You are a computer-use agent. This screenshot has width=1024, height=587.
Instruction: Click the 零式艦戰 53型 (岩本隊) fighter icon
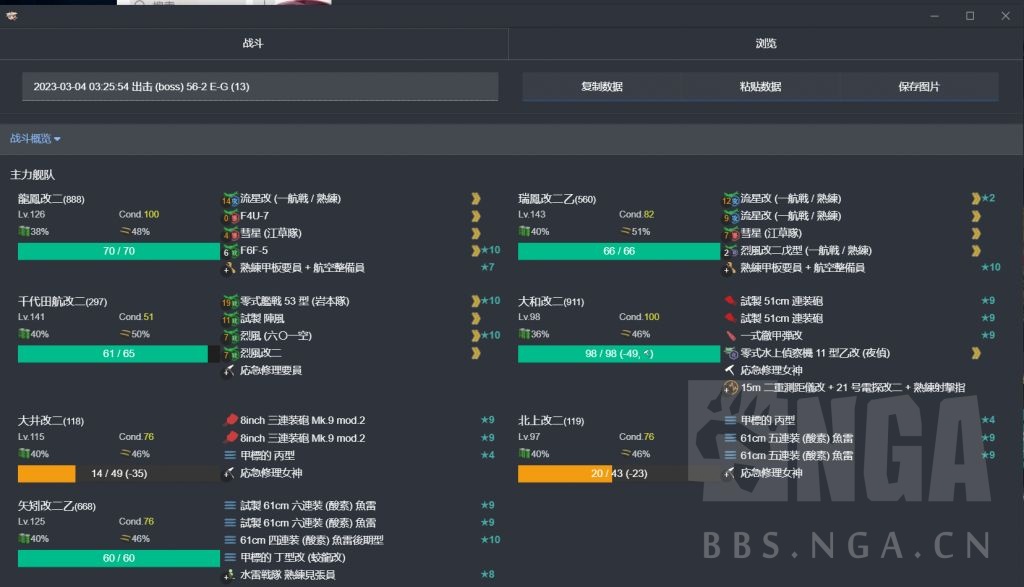tap(230, 302)
